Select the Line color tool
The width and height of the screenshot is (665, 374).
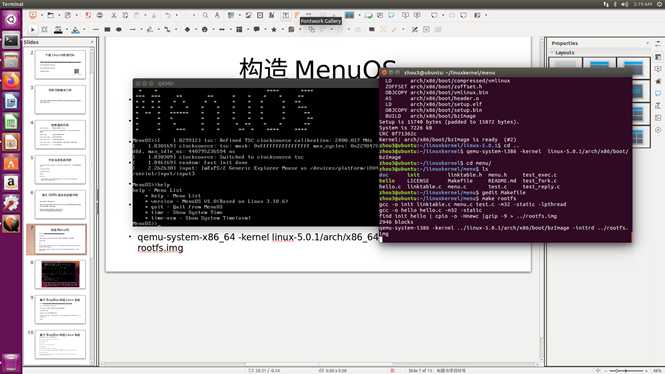tap(58, 30)
